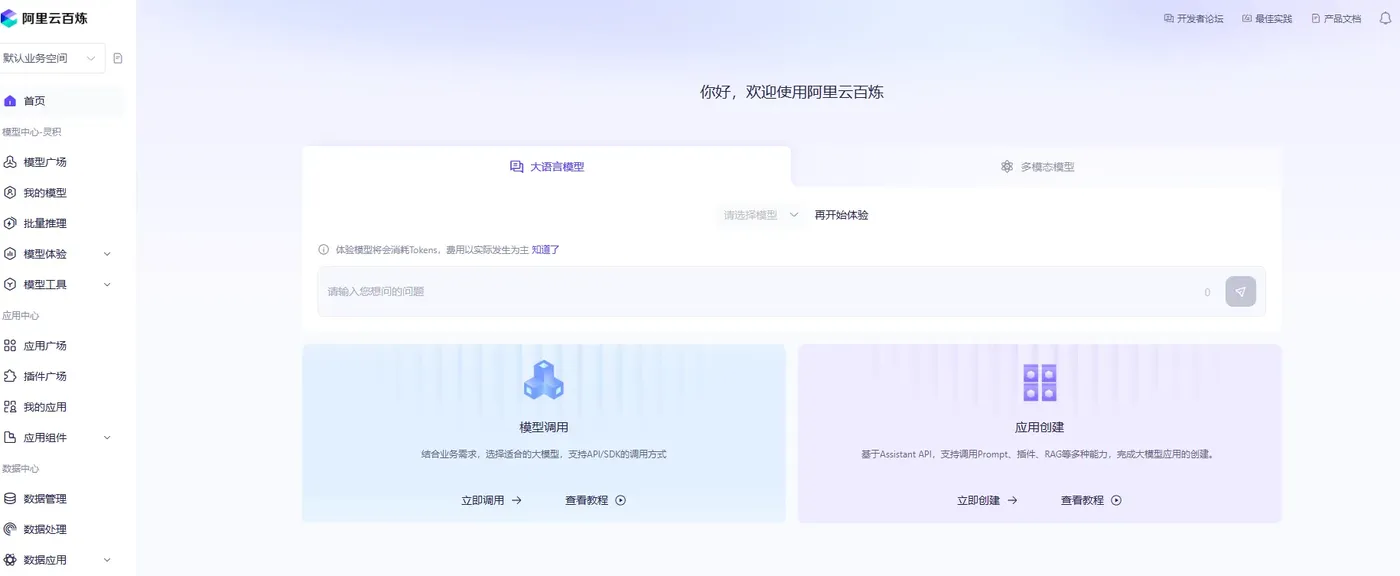
Task: Switch to the 大语言模型 tab
Action: pyautogui.click(x=546, y=167)
